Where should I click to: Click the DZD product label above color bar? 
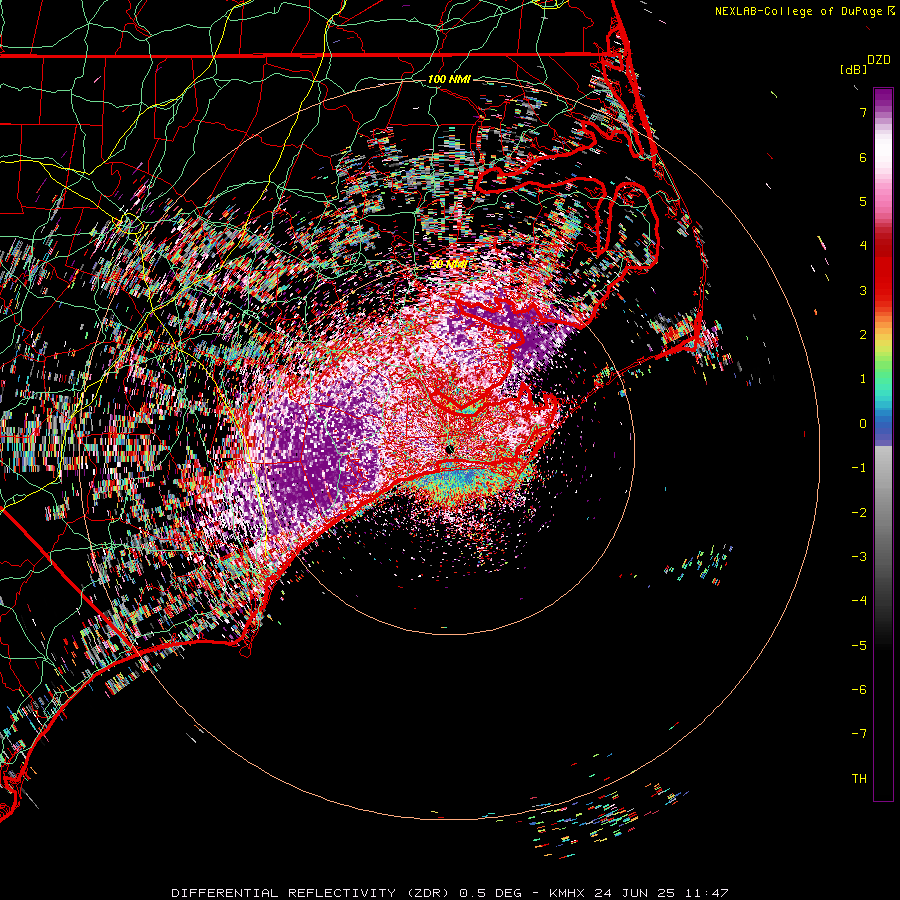coord(879,60)
